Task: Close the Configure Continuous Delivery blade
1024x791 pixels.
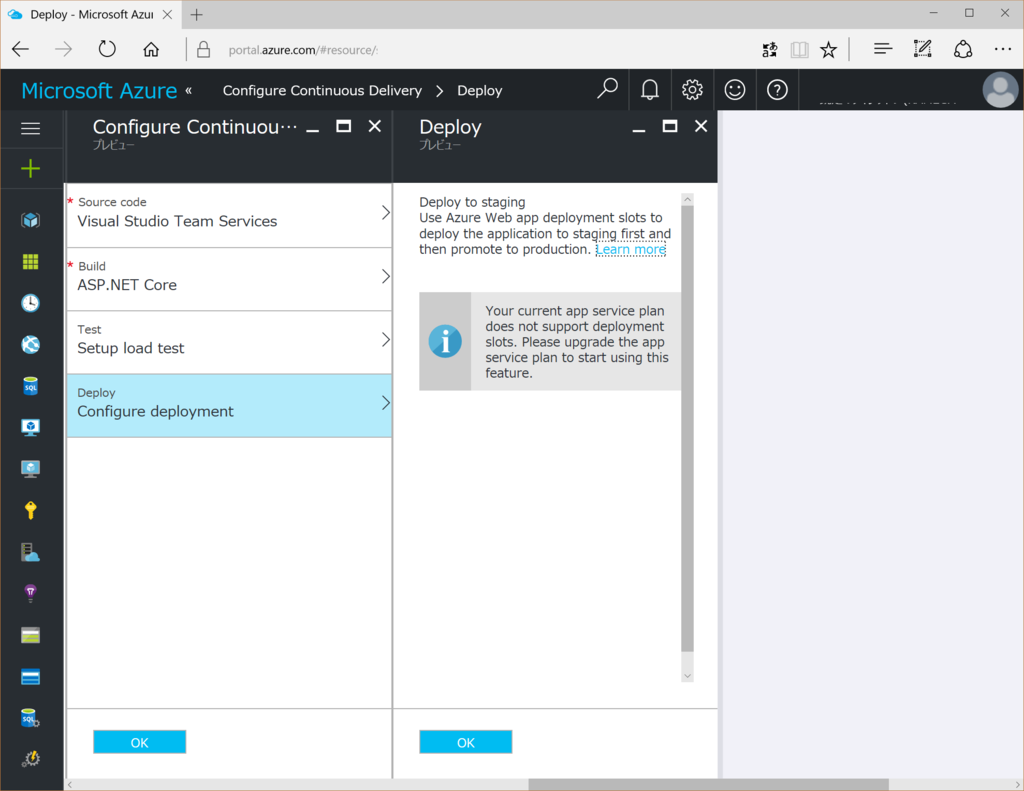Action: tap(375, 126)
